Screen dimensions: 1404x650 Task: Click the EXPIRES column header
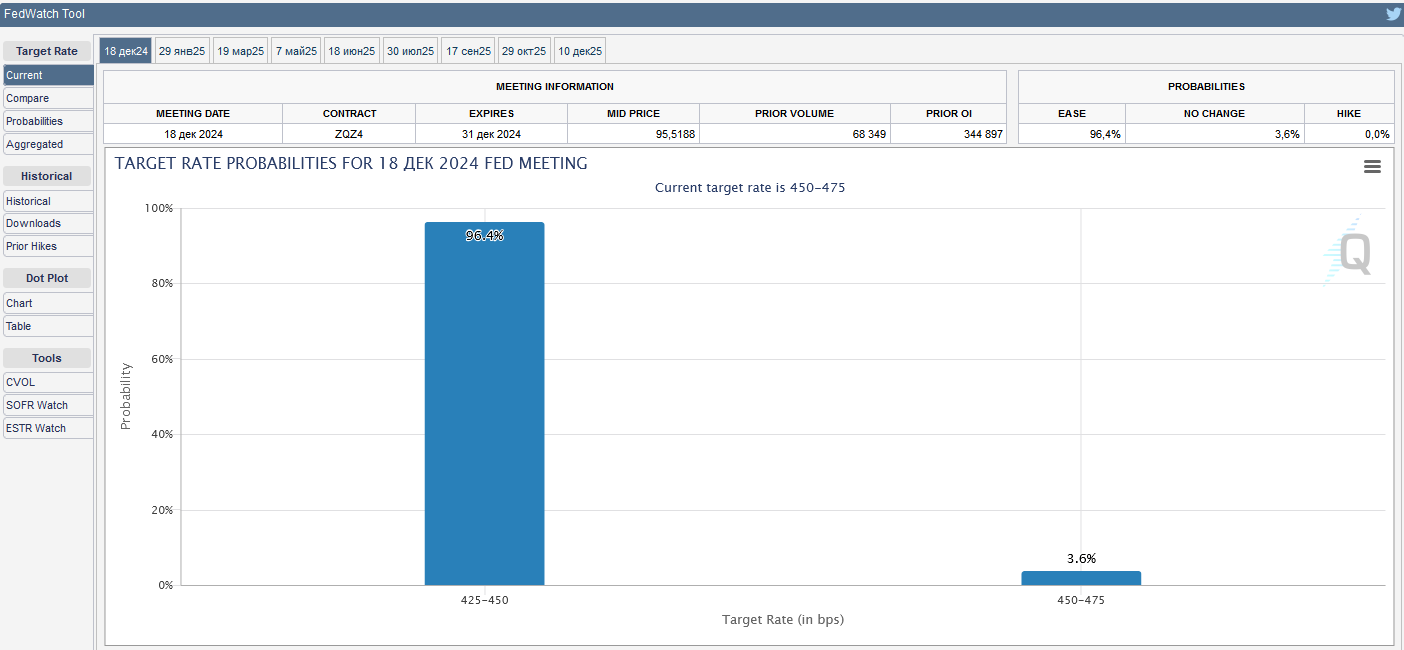(x=491, y=113)
